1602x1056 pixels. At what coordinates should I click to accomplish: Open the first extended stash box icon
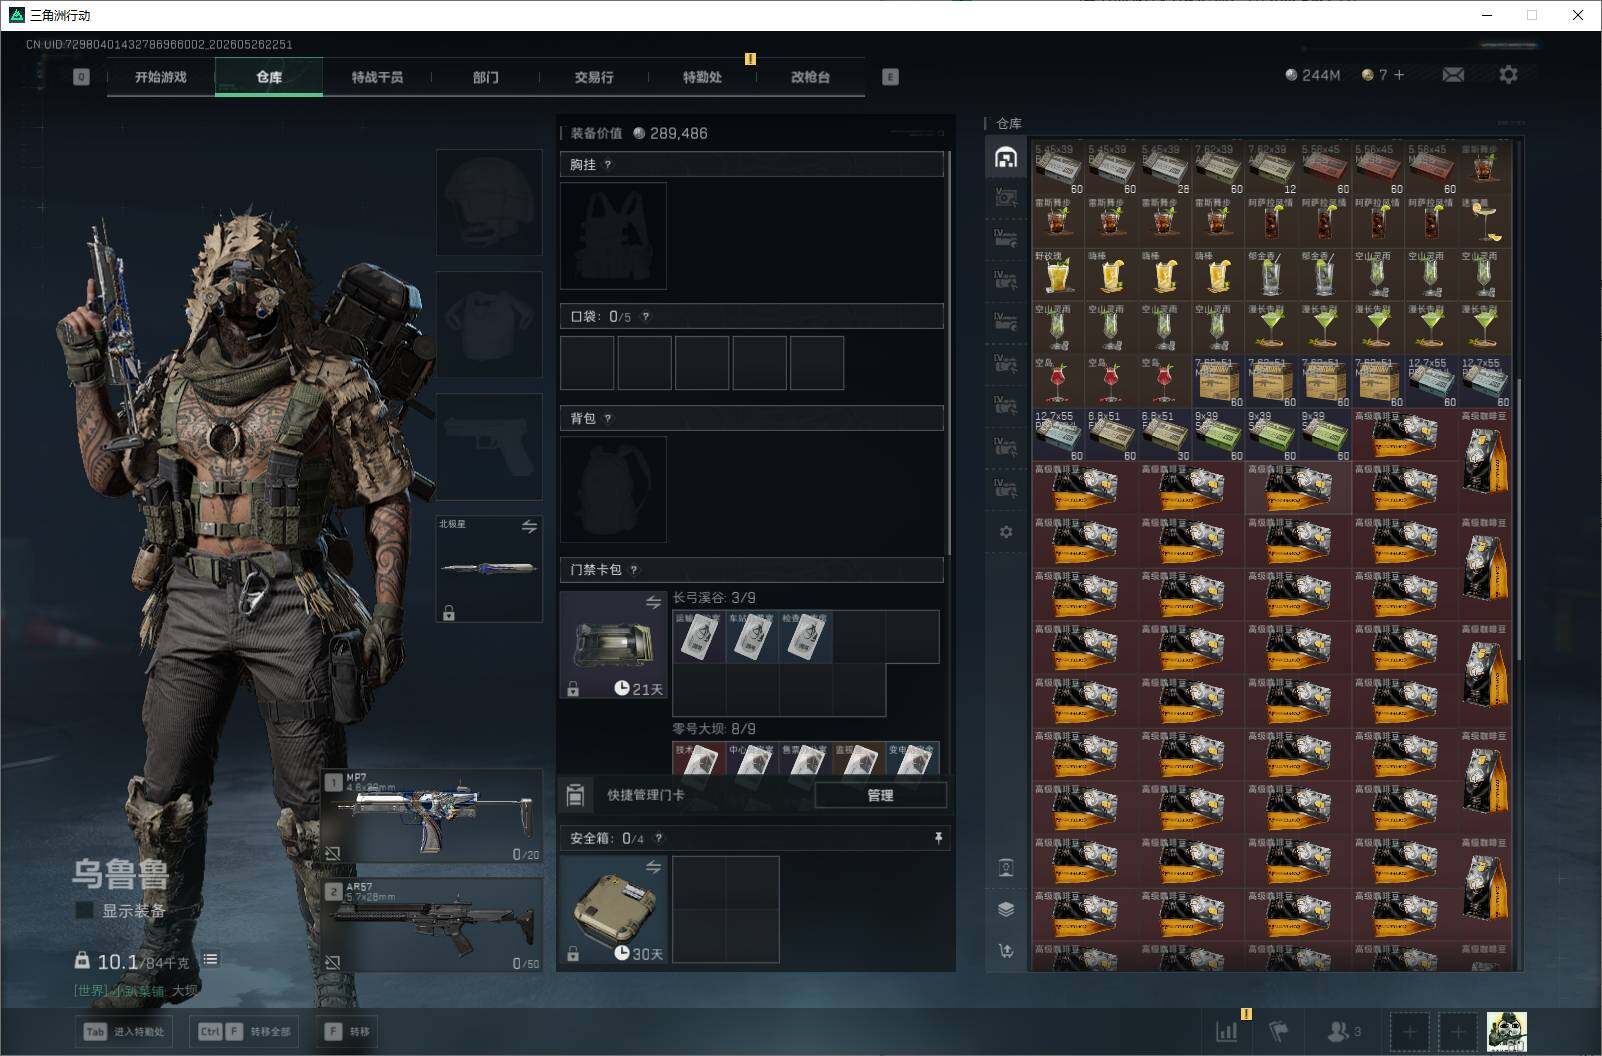(x=1006, y=197)
